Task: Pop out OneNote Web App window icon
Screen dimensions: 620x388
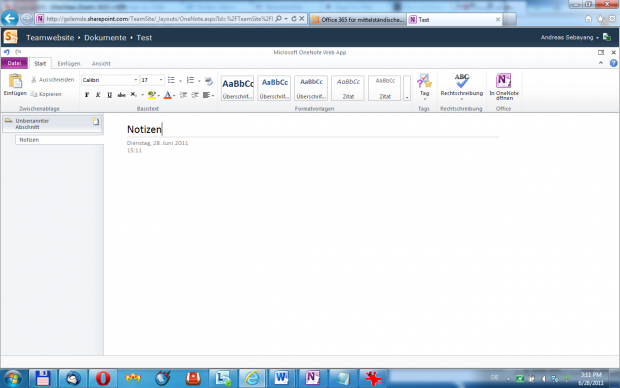Action: [x=601, y=52]
